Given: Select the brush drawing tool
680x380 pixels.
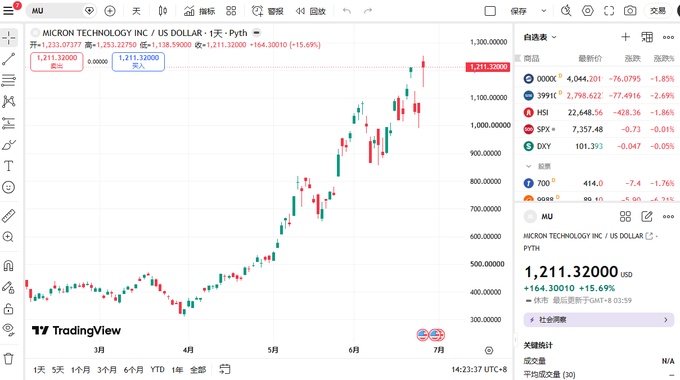Looking at the screenshot, I should tap(9, 144).
